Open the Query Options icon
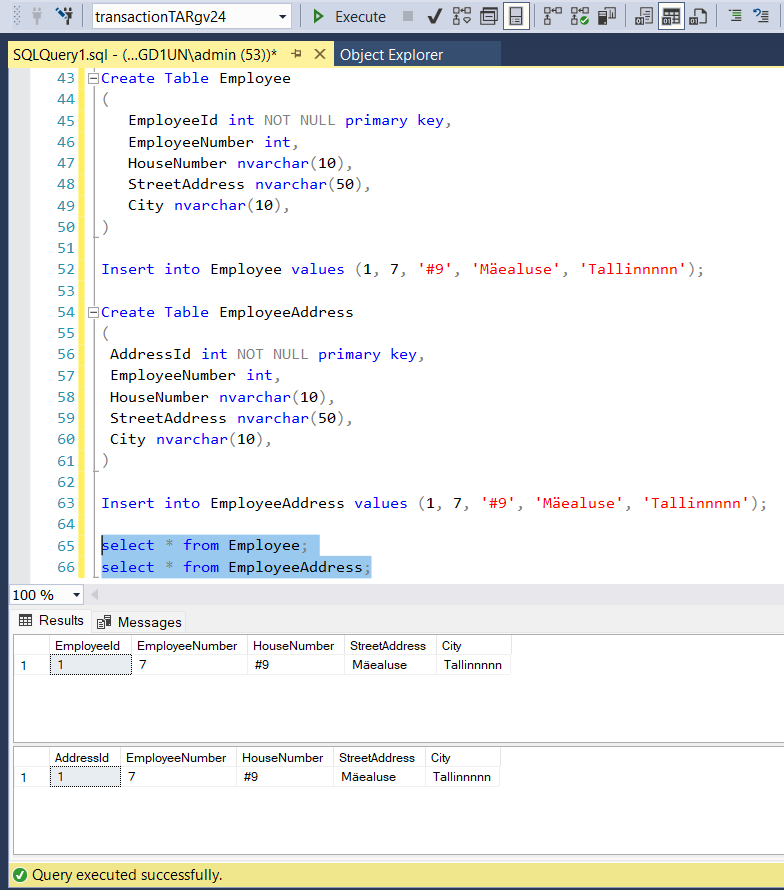 coord(488,16)
